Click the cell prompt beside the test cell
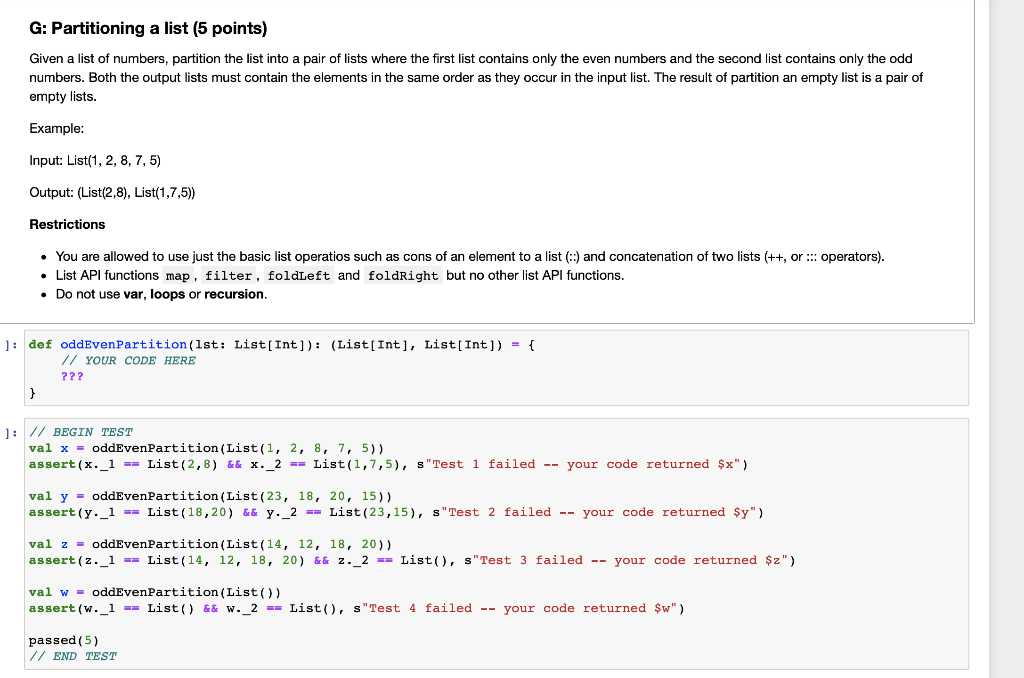Viewport: 1024px width, 678px height. coord(10,431)
